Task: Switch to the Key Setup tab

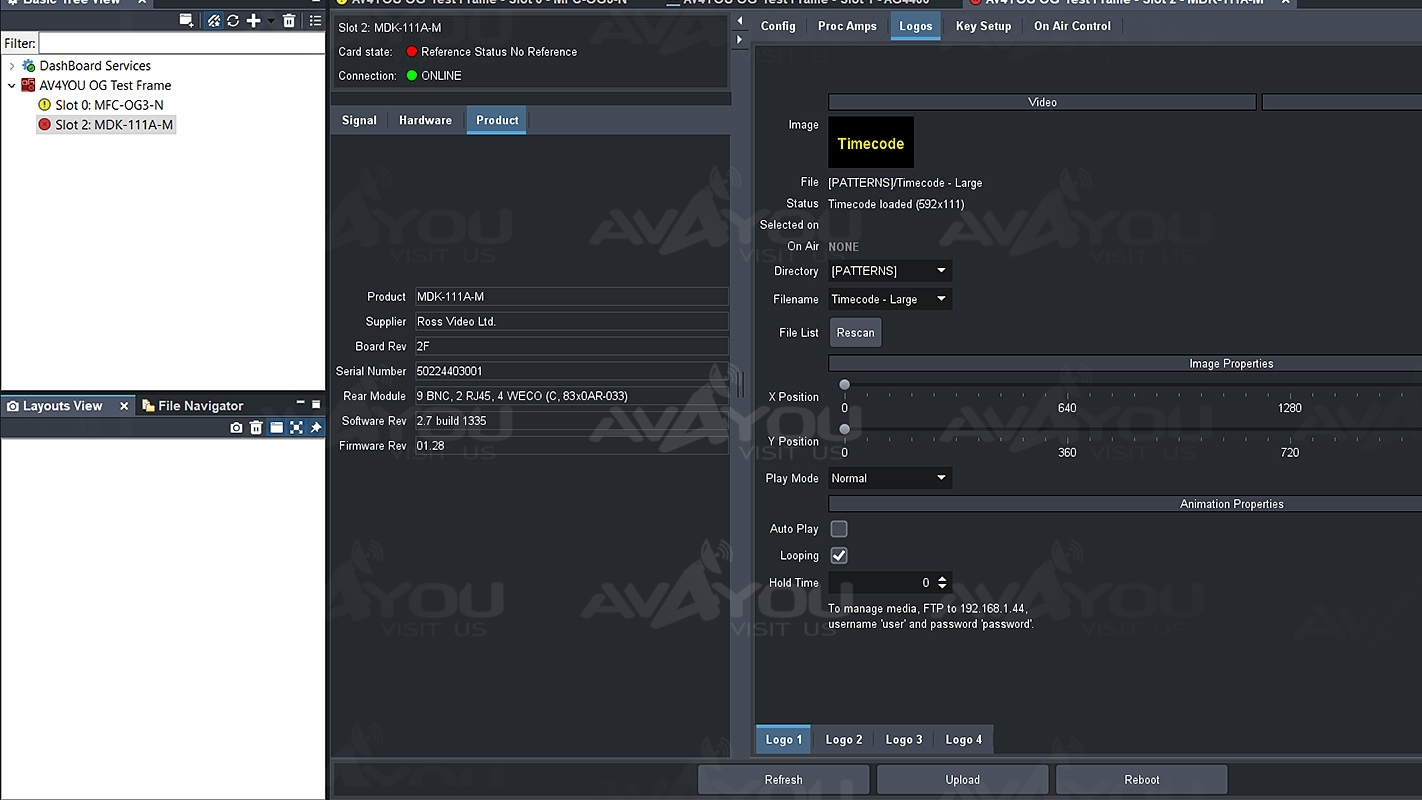Action: pos(983,26)
